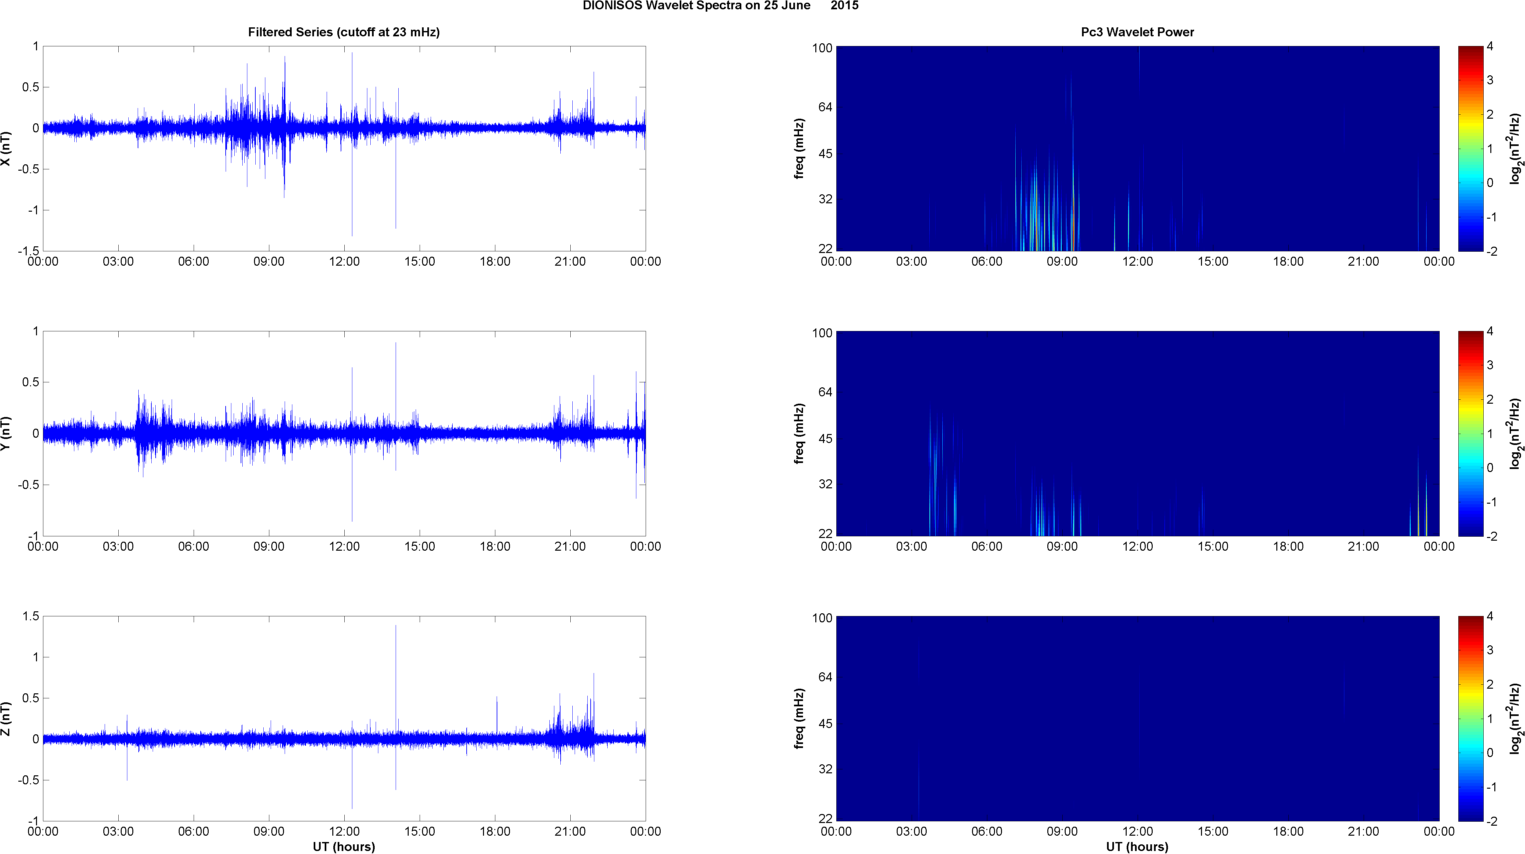
Task: Click the colorbar beside the top spectrogram
Action: pos(1469,148)
